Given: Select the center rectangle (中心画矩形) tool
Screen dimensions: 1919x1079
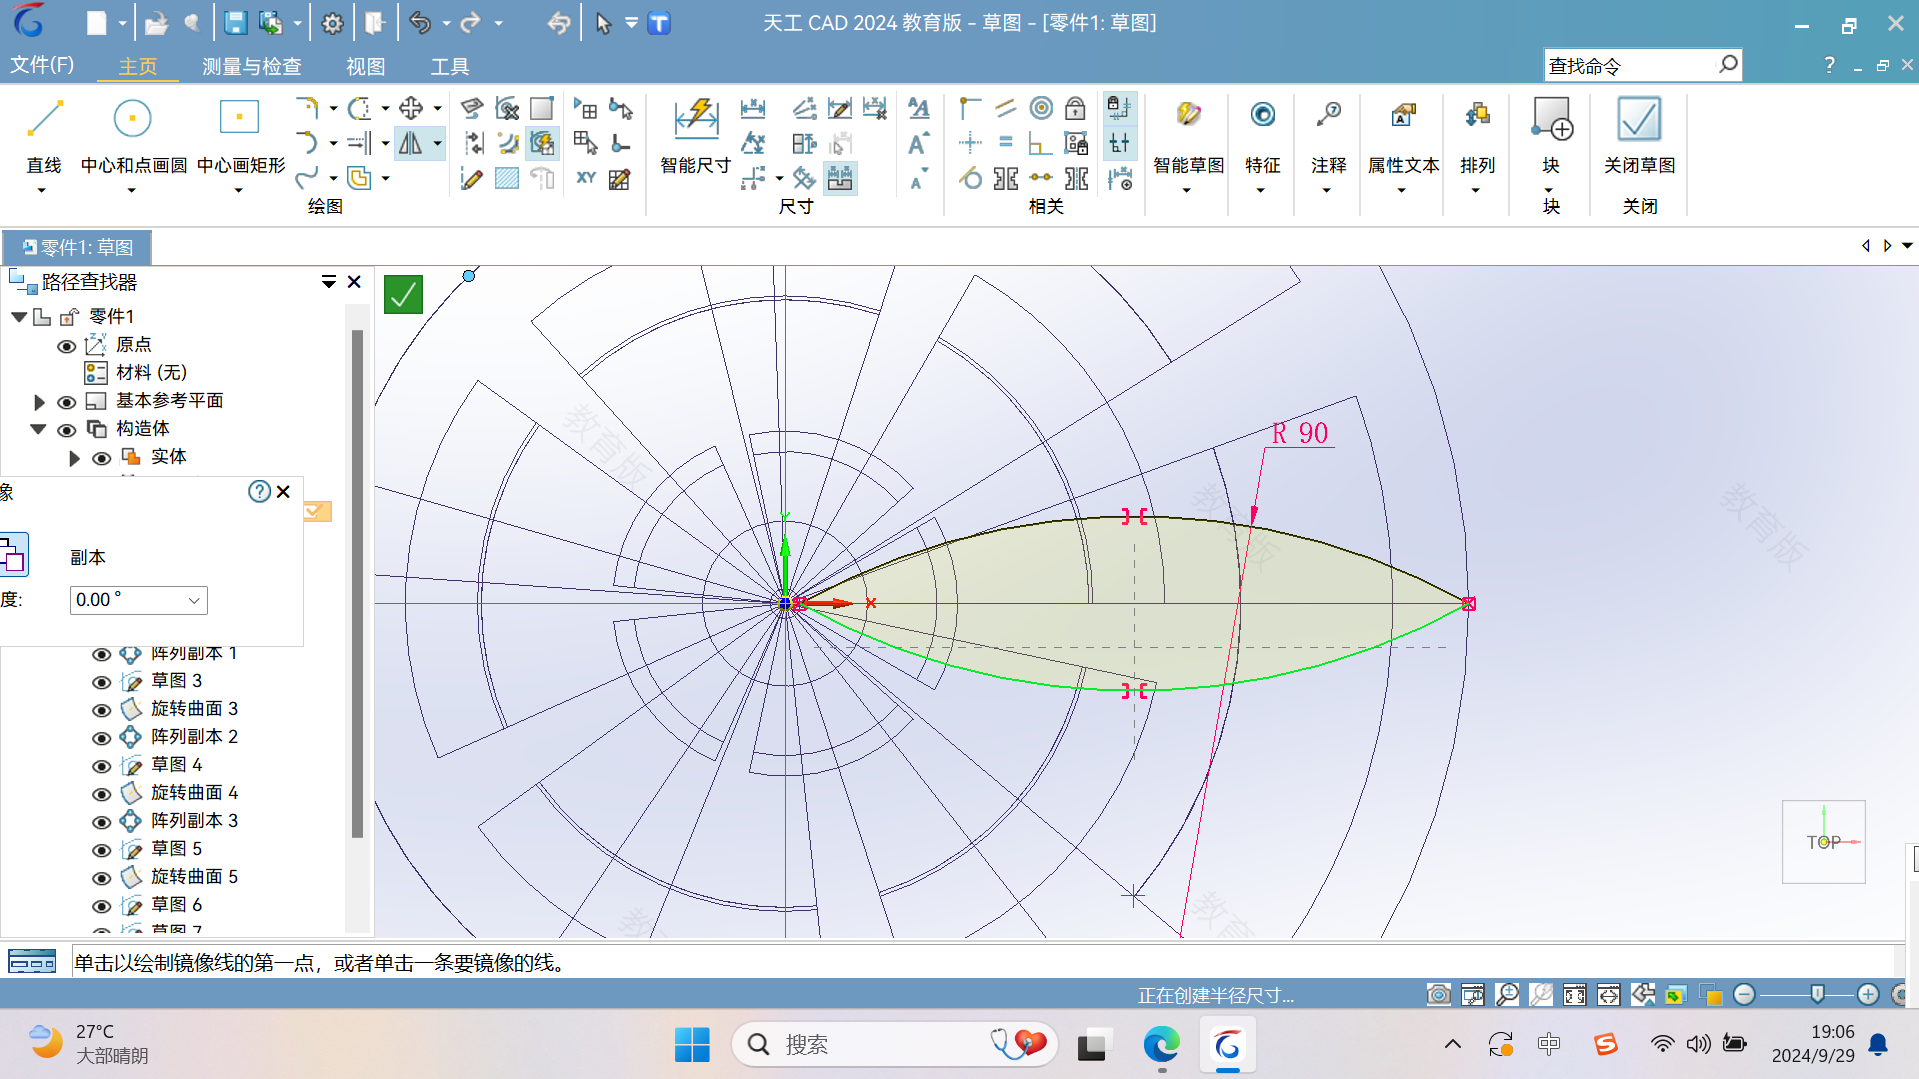Looking at the screenshot, I should 239,118.
